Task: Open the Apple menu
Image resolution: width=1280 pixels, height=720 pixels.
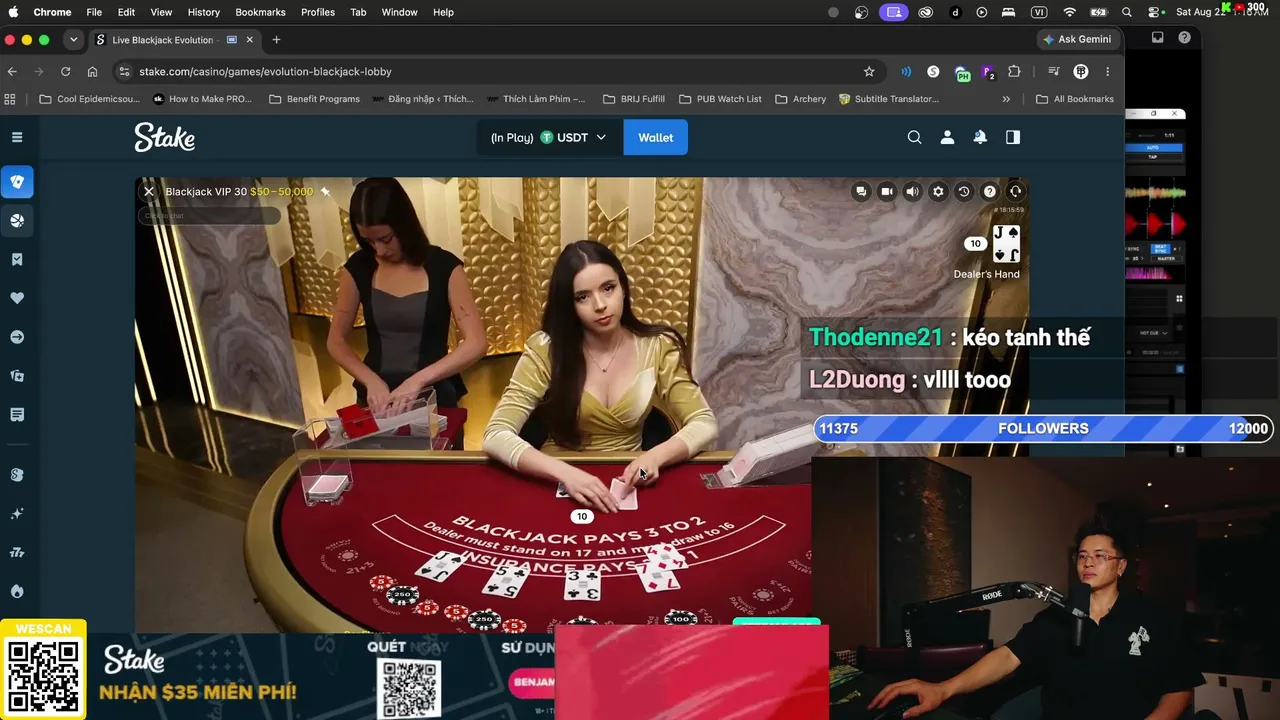Action: [14, 12]
